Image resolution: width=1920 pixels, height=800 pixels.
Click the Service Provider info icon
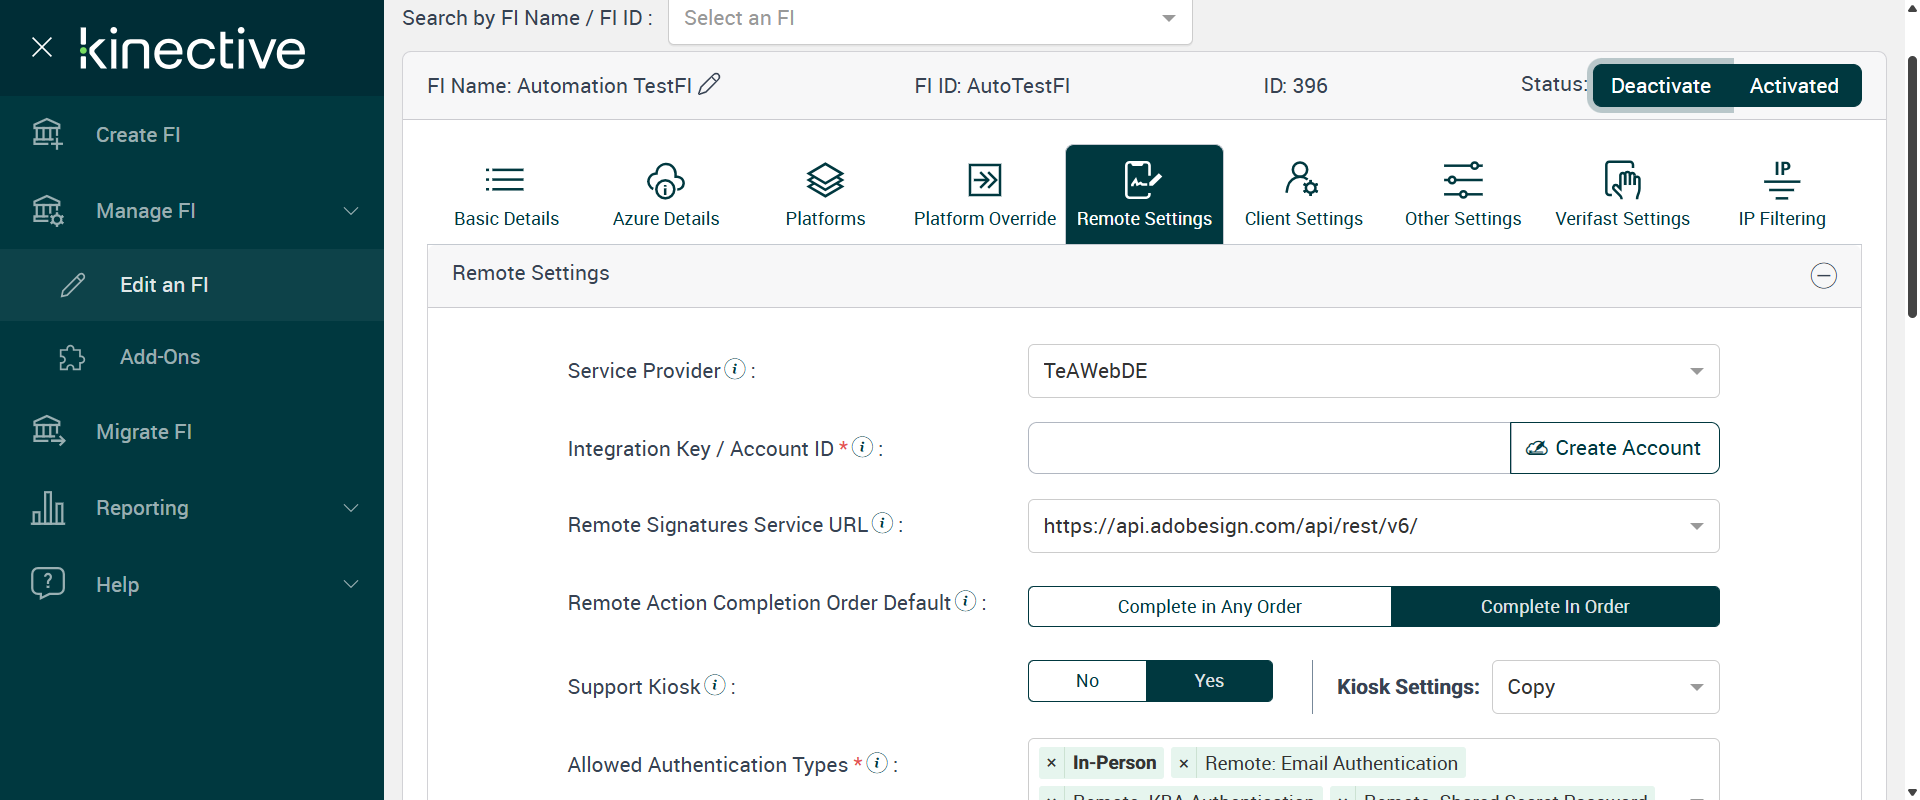(x=735, y=370)
